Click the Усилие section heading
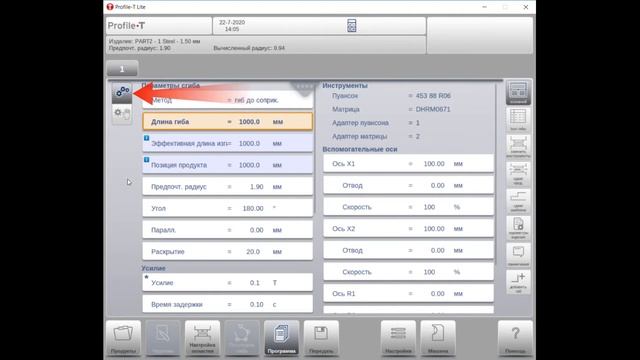Screen dimensions: 640x360 (x=153, y=269)
